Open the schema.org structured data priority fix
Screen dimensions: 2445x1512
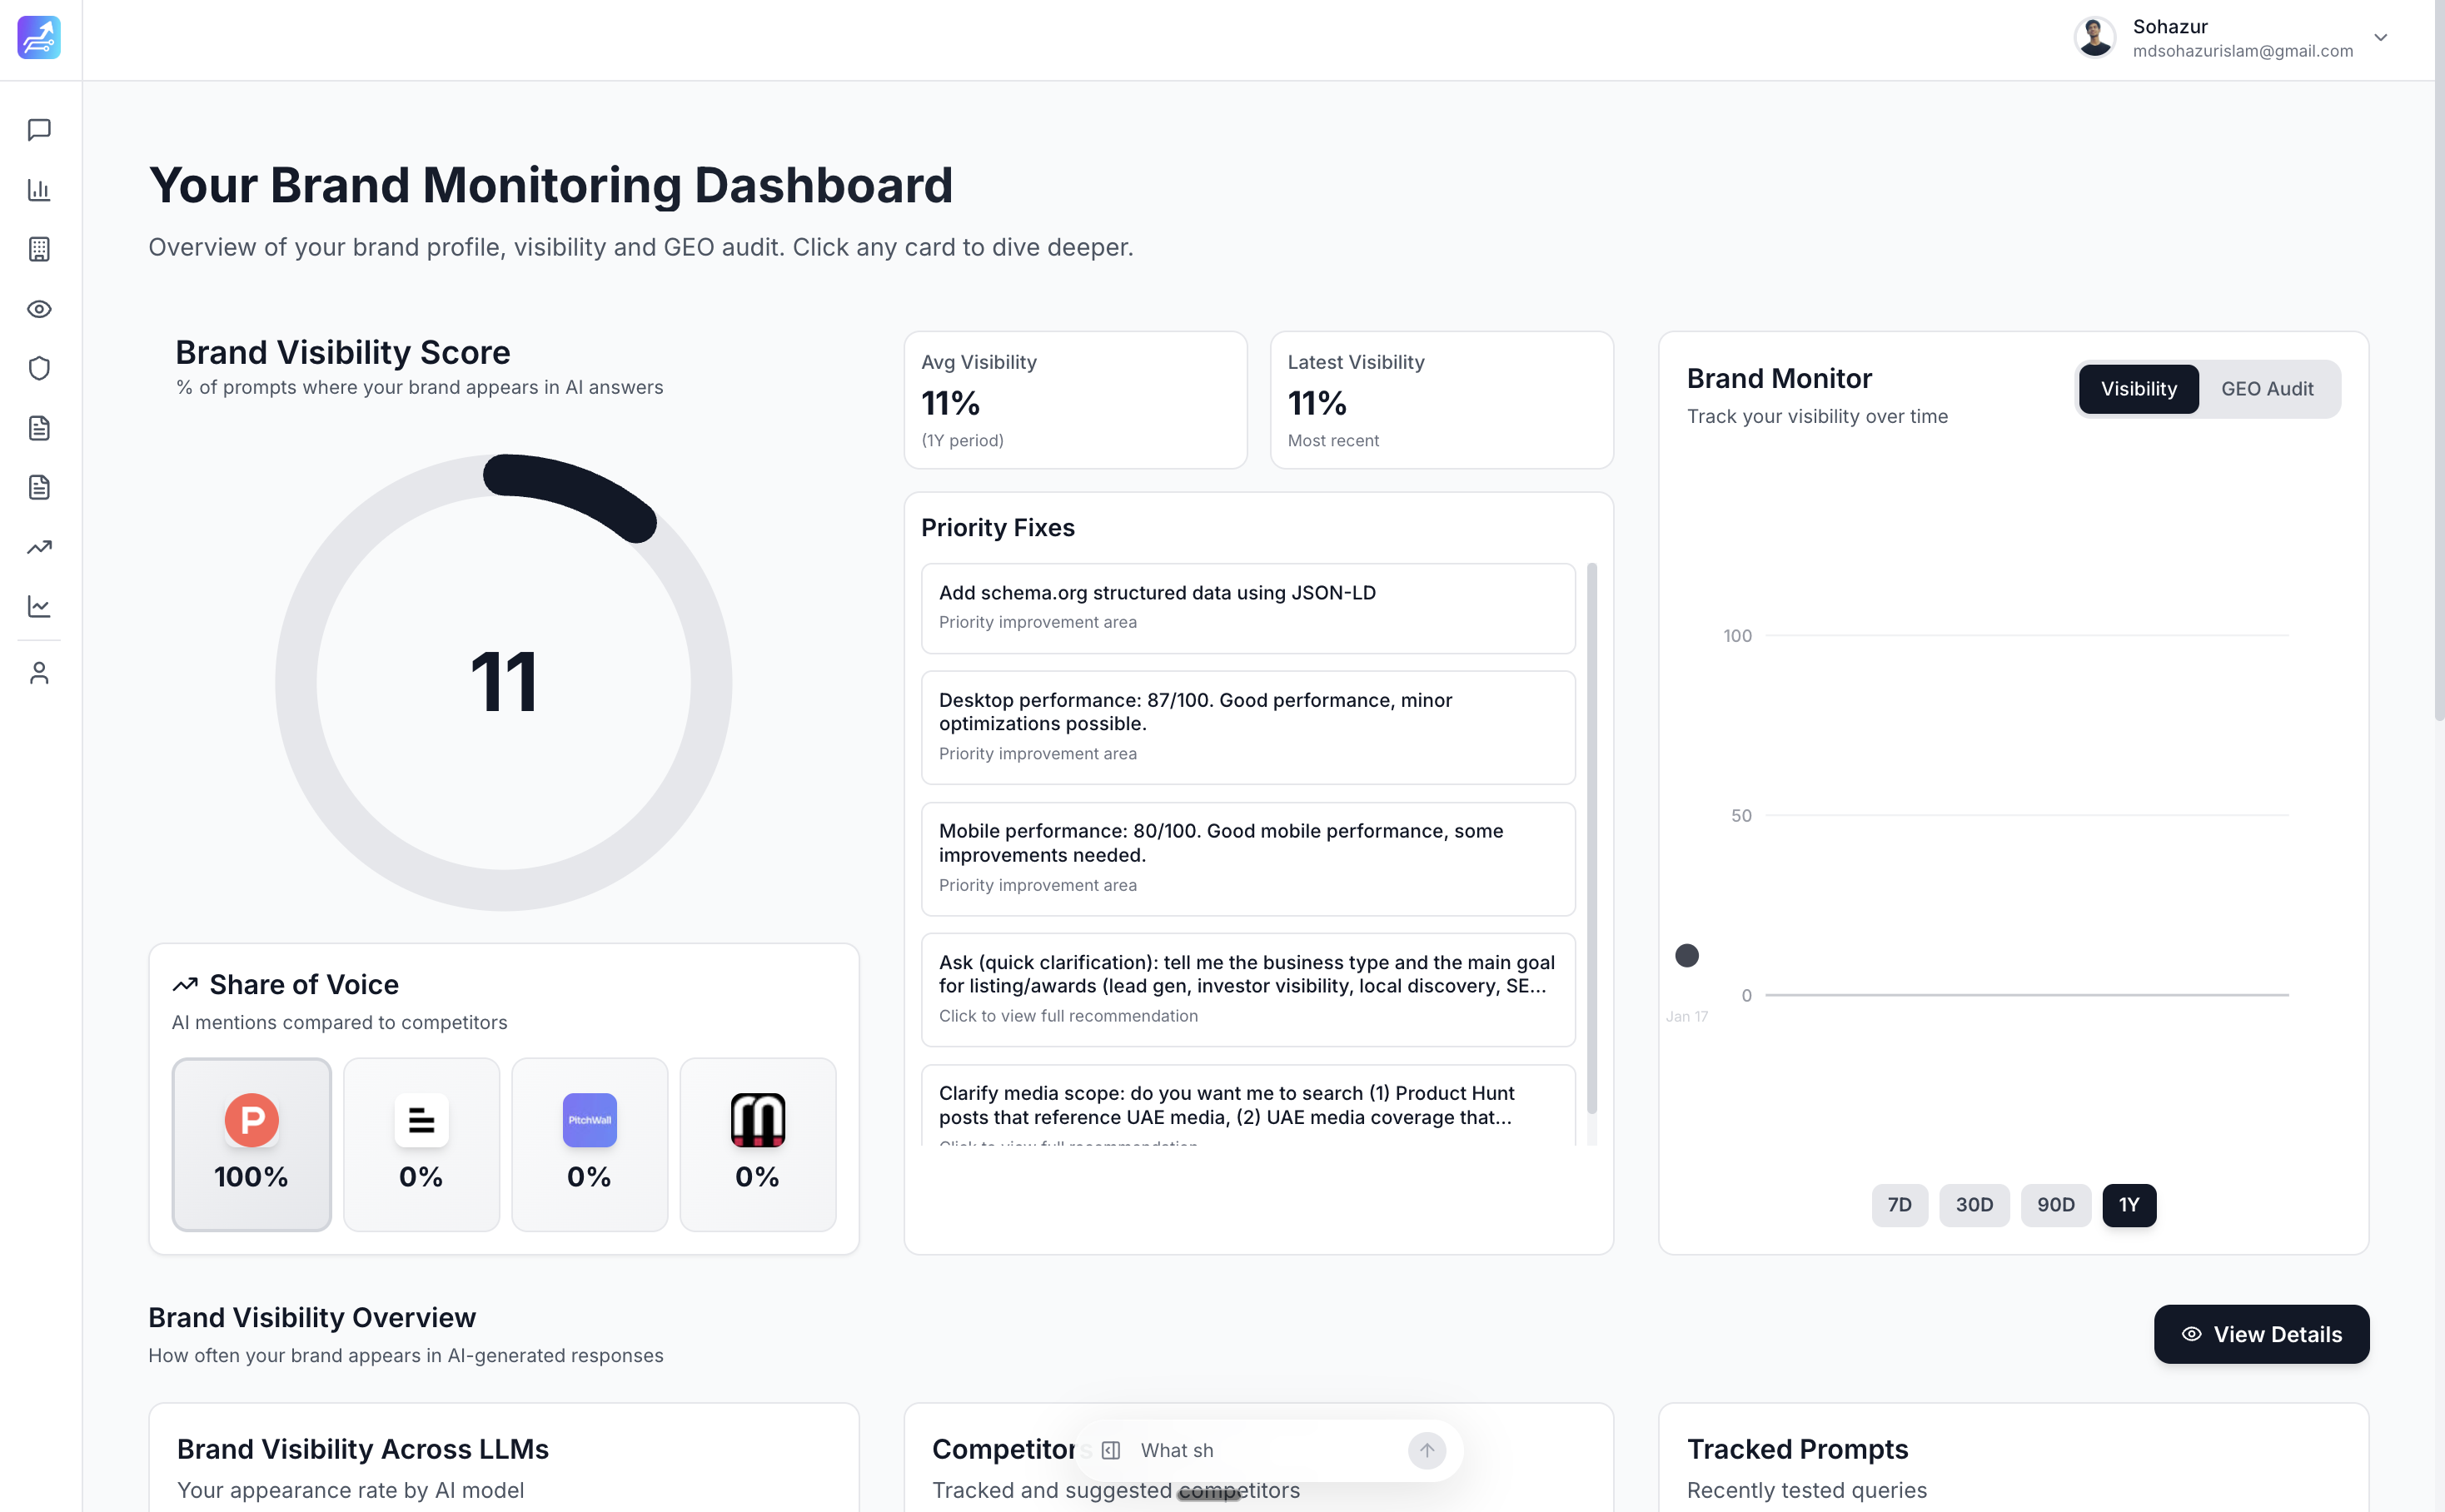click(1247, 607)
